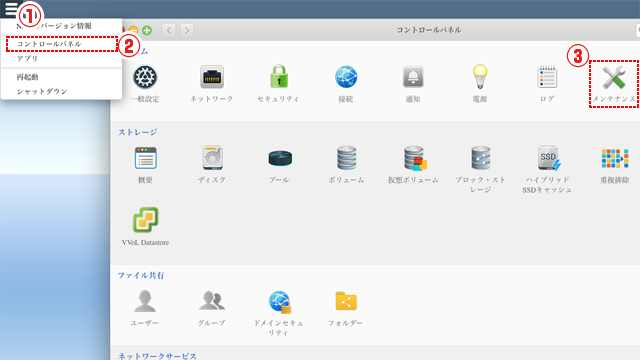Open the ハイブリッドSSDキャッシュ icon
This screenshot has height=360, width=640.
pos(548,158)
